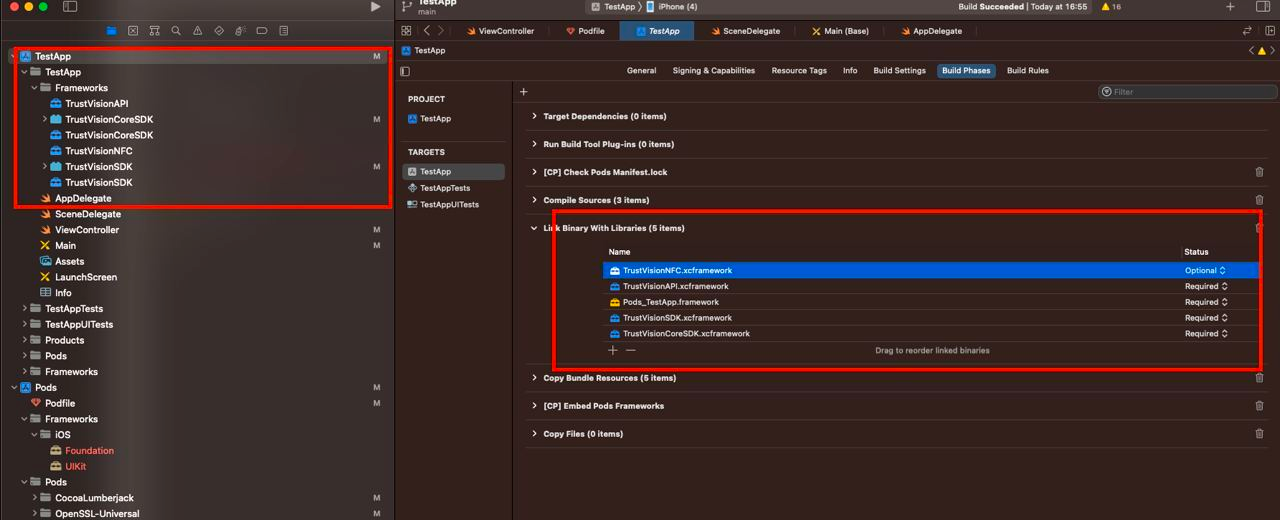Open the Report navigator icon
Viewport: 1280px width, 520px height.
[x=283, y=31]
